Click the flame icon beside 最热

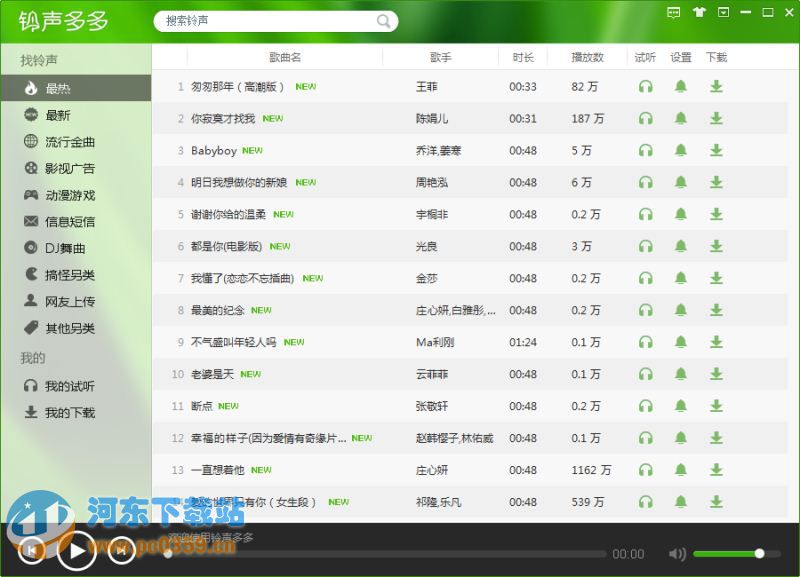click(33, 87)
